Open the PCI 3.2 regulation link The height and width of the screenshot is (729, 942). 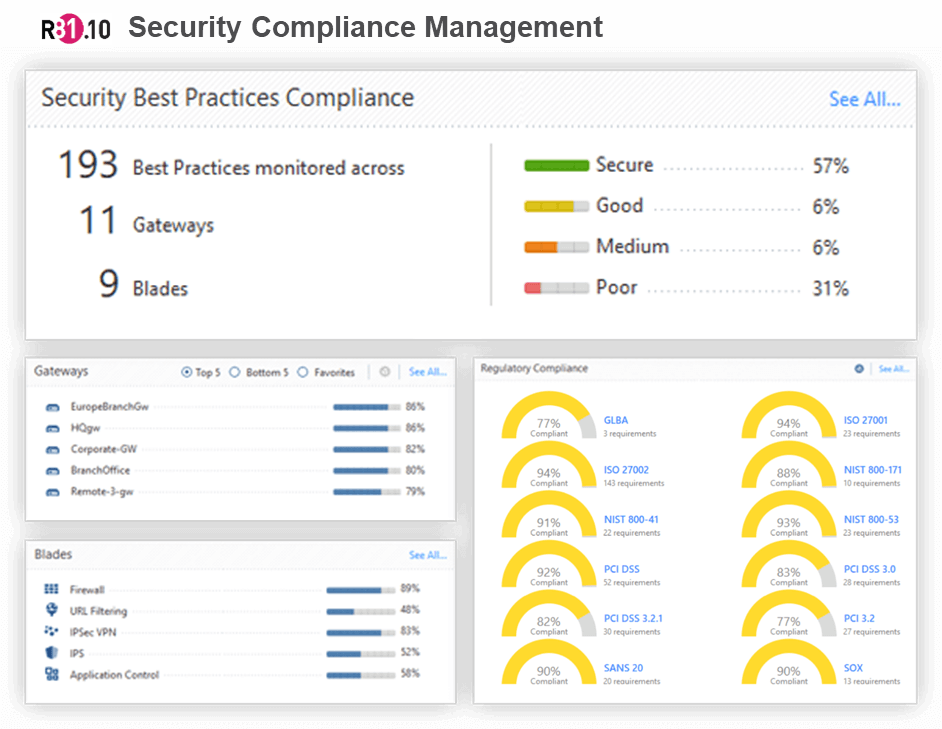pos(859,618)
